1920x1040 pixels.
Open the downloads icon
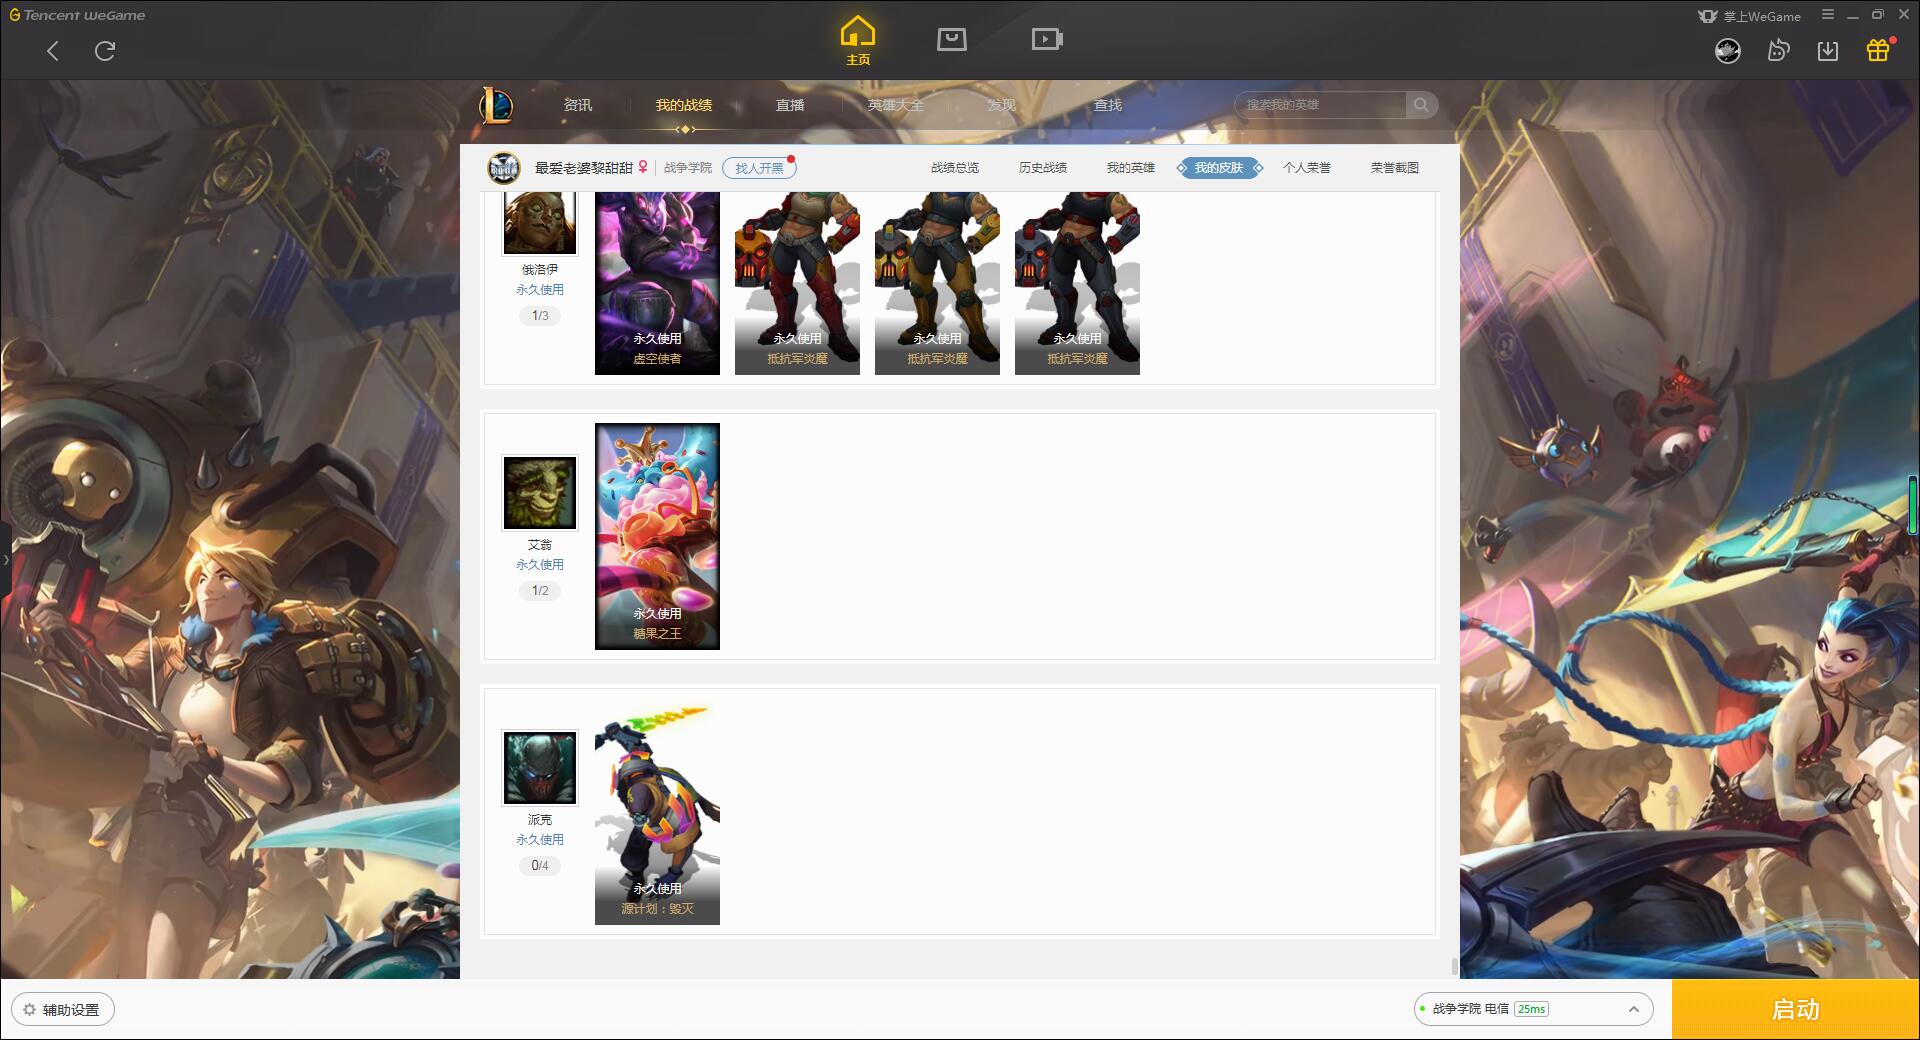[x=1827, y=50]
